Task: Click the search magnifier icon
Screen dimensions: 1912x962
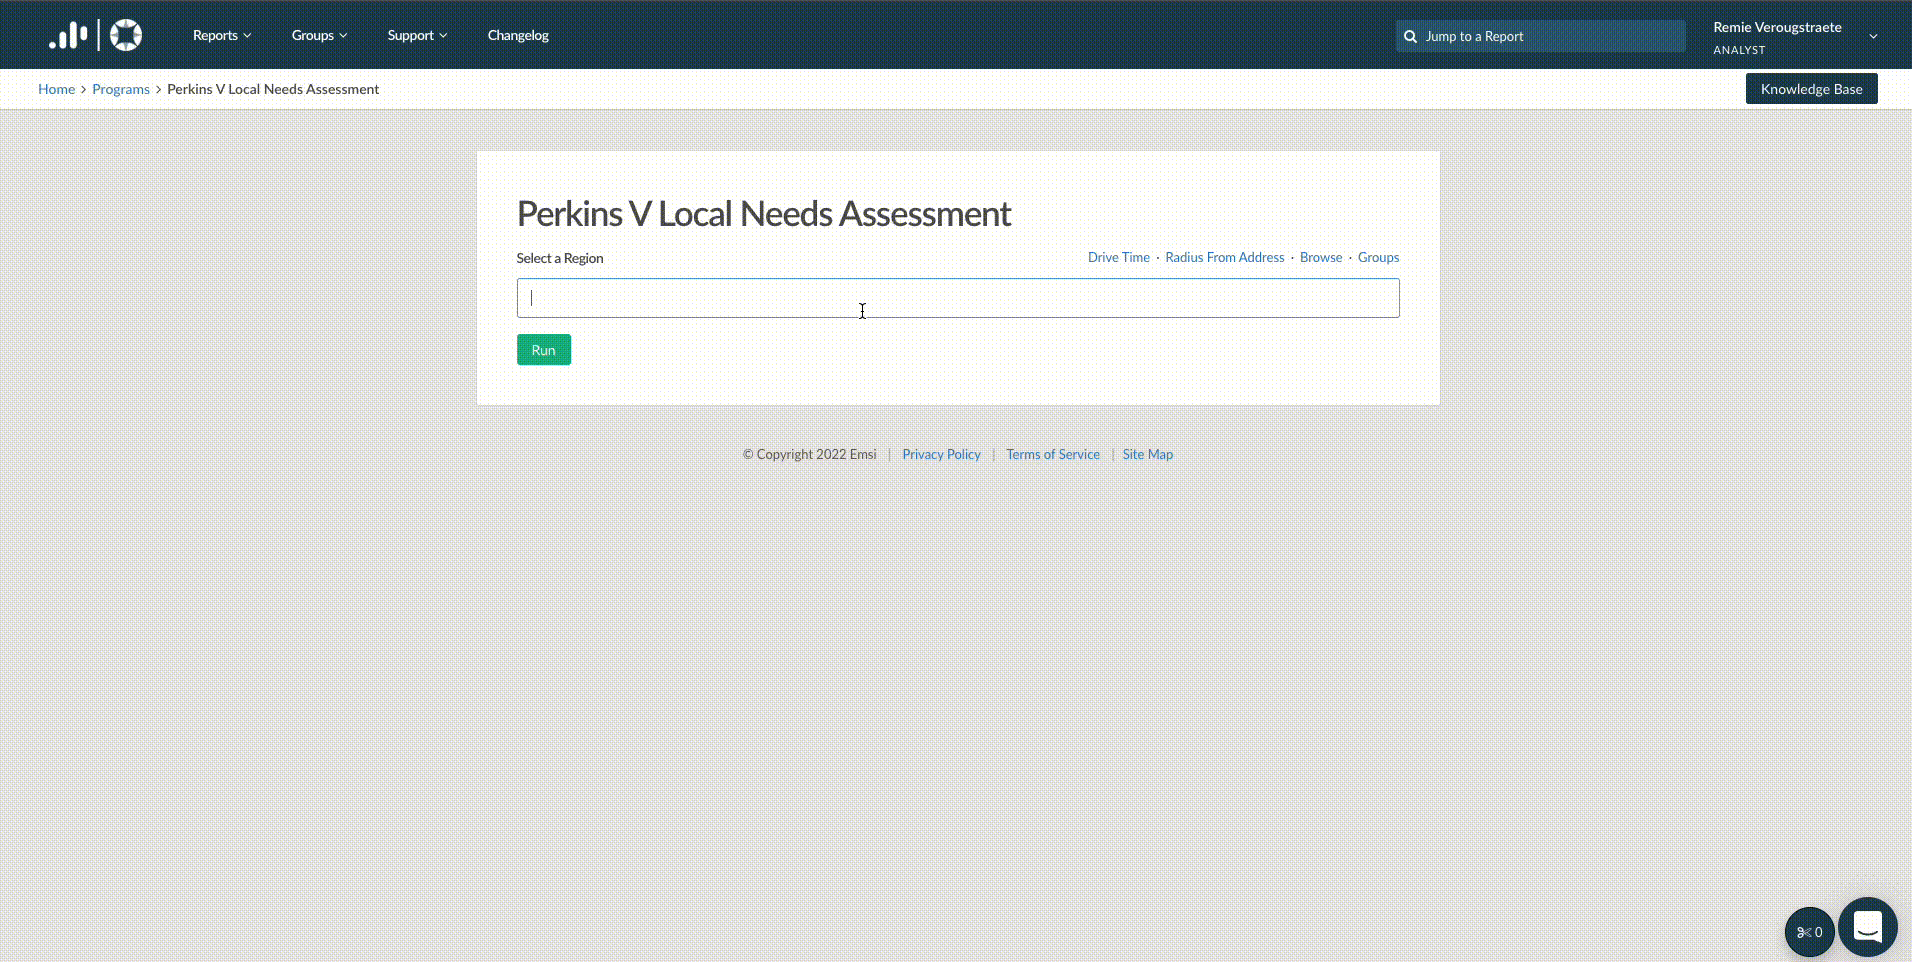Action: (1410, 37)
